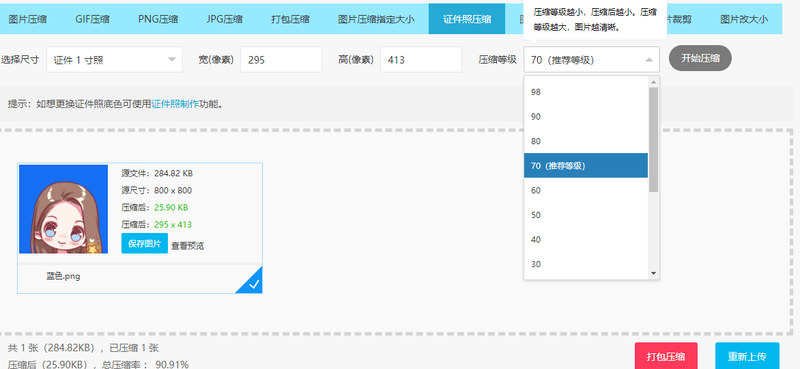
Task: Click the 打包压缩 red button
Action: click(x=666, y=356)
